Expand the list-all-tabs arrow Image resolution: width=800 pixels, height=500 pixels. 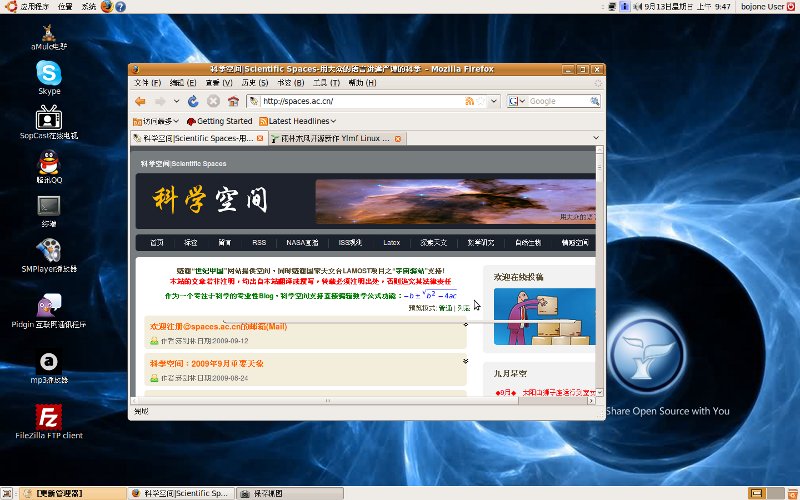point(598,138)
